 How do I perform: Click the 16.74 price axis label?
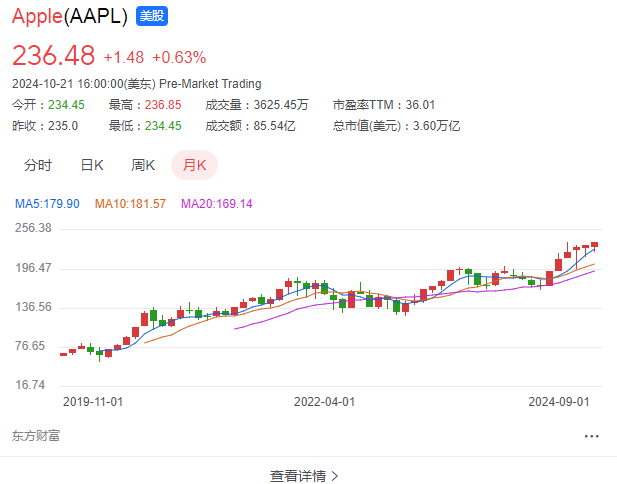coord(30,385)
